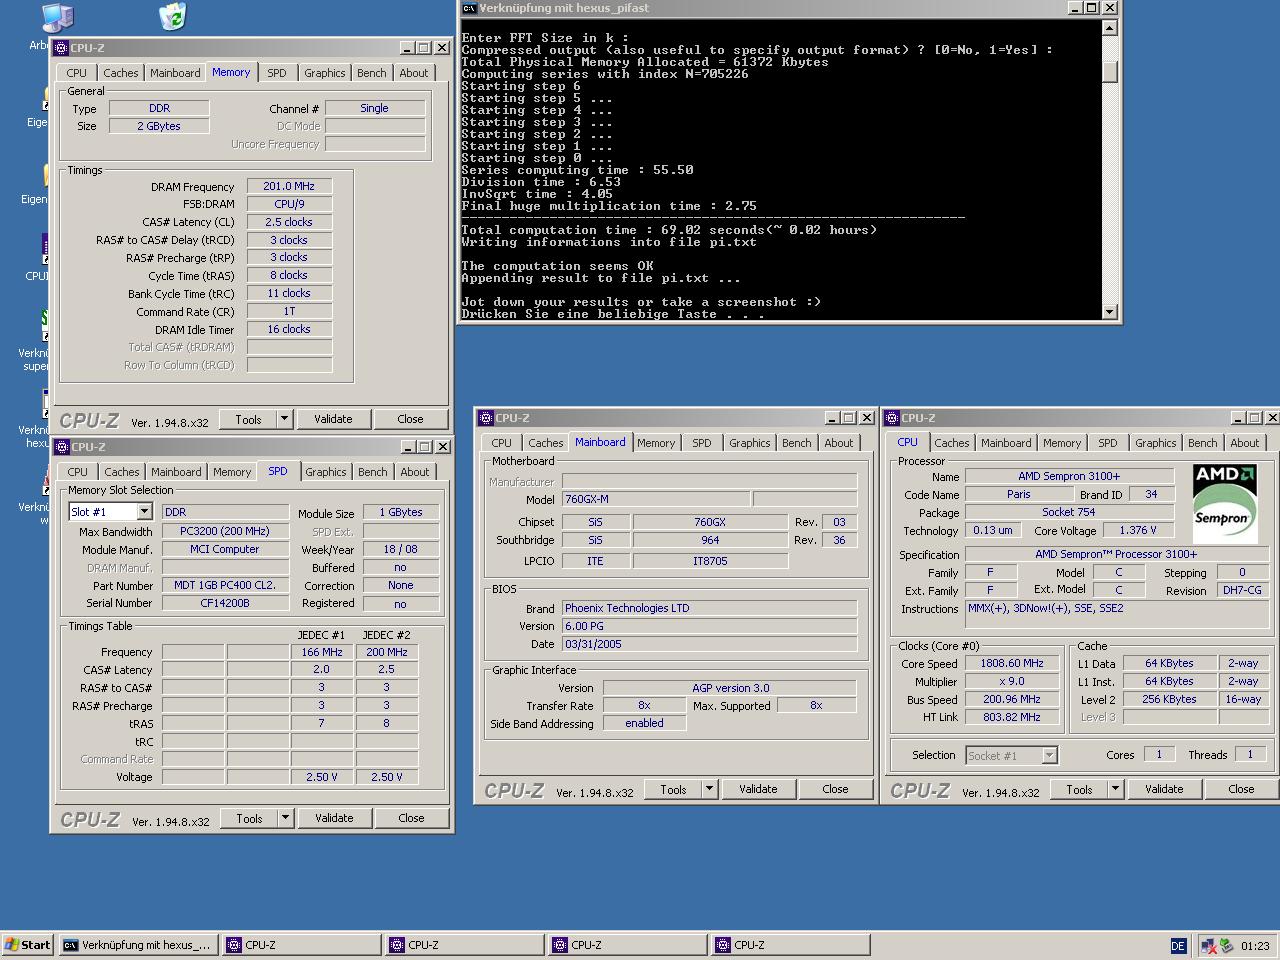Click the AMD Sempron logo
The height and width of the screenshot is (960, 1280).
[1225, 502]
